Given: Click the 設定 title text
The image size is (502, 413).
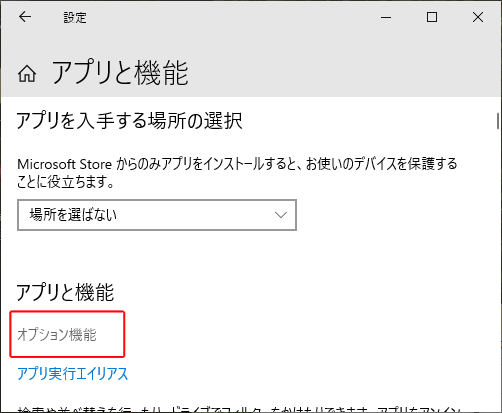Looking at the screenshot, I should [x=75, y=17].
